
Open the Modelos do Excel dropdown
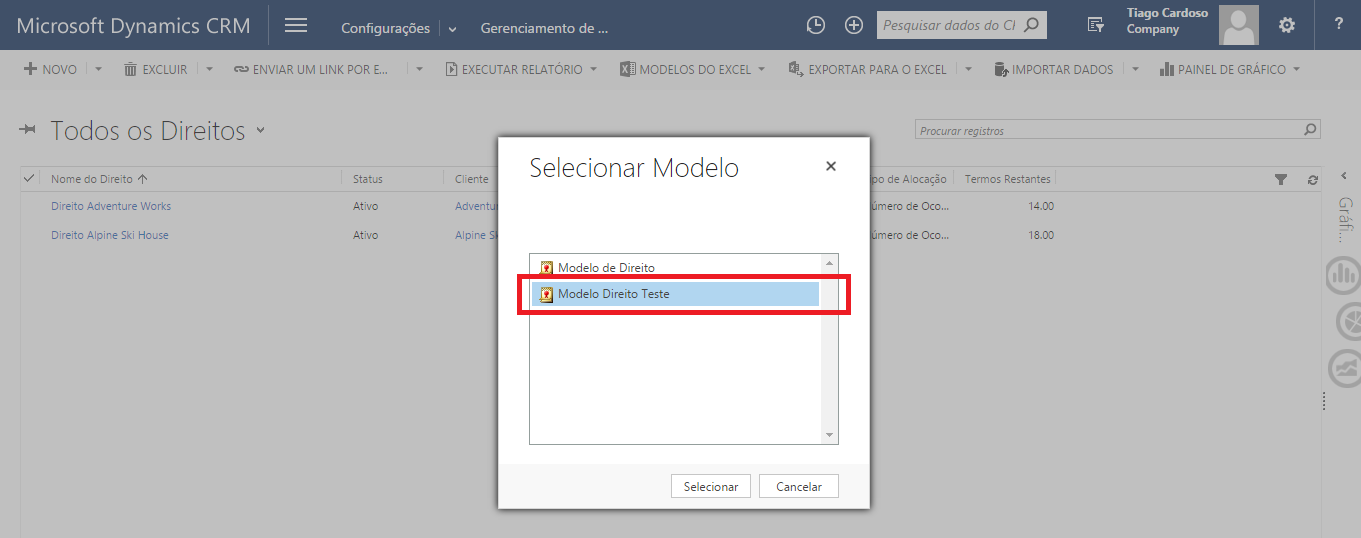[762, 70]
